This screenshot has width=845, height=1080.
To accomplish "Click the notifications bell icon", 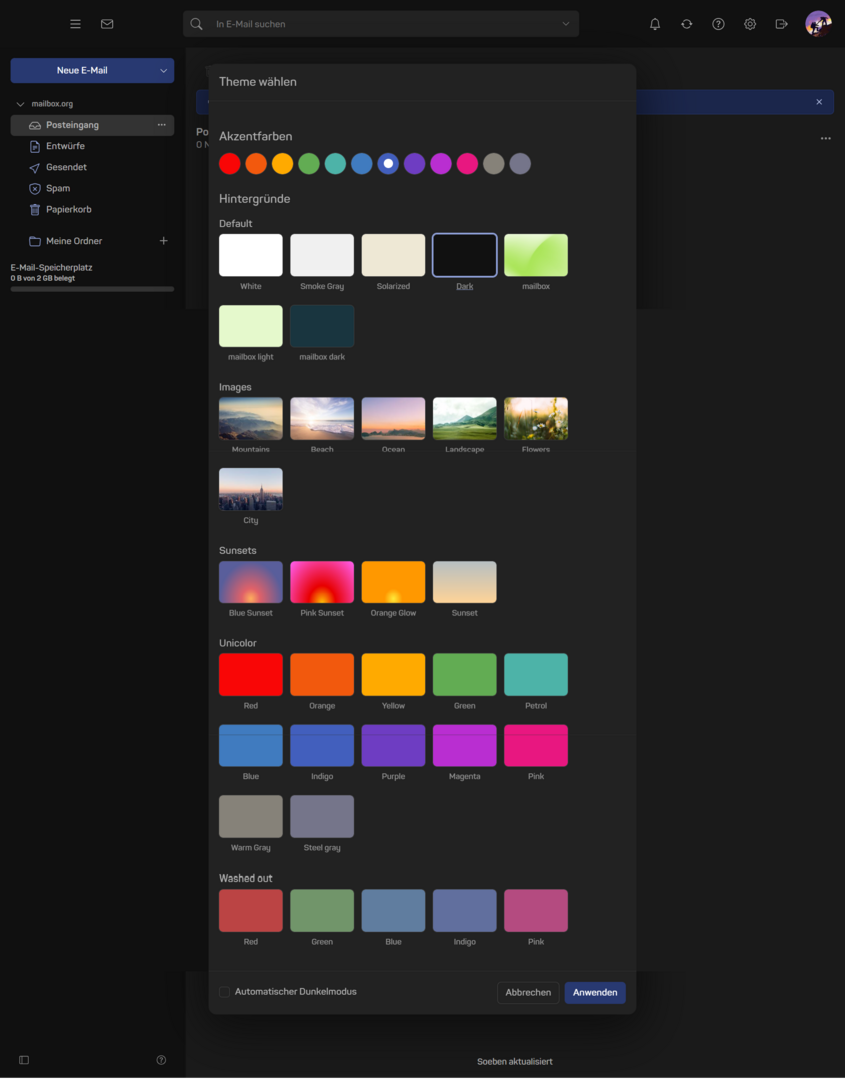I will (655, 24).
